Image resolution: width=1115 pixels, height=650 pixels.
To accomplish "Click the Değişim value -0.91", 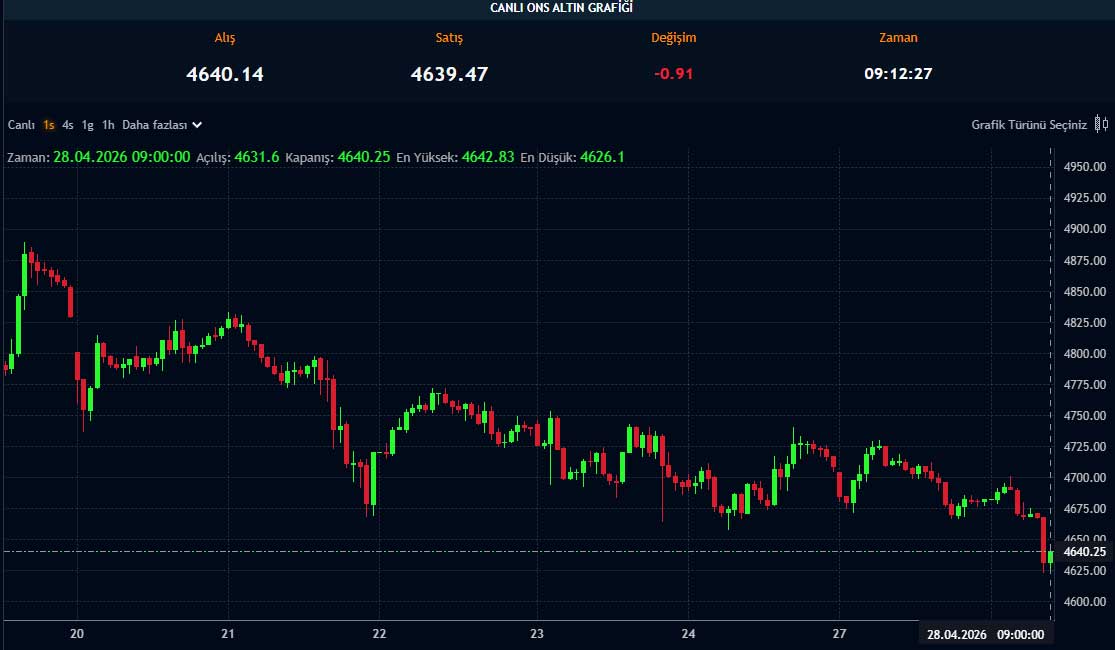I will (x=673, y=74).
